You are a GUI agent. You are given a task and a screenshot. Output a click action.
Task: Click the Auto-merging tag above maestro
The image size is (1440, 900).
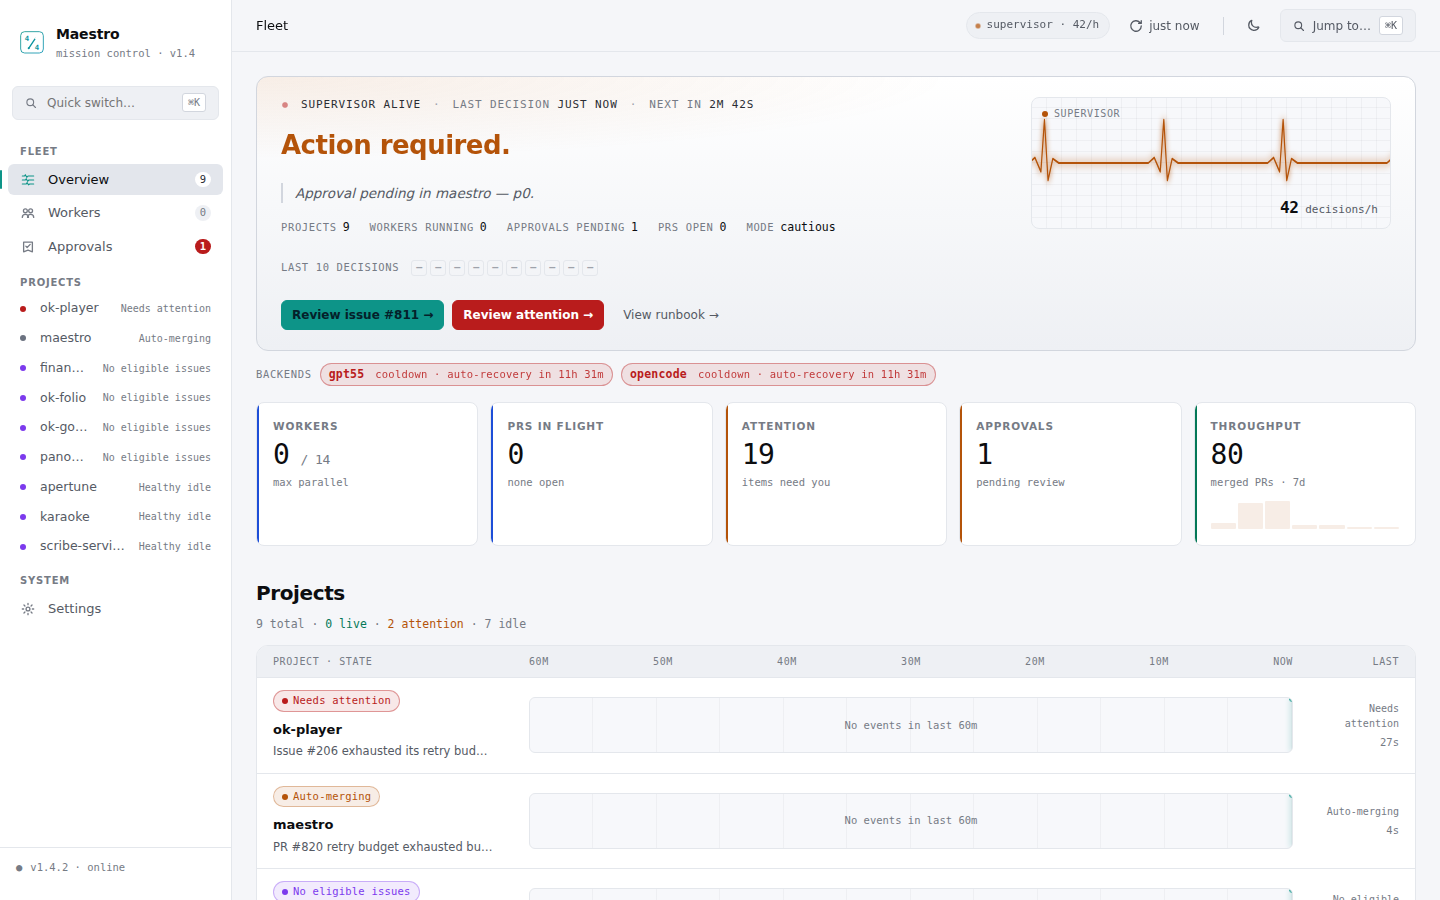coord(326,797)
